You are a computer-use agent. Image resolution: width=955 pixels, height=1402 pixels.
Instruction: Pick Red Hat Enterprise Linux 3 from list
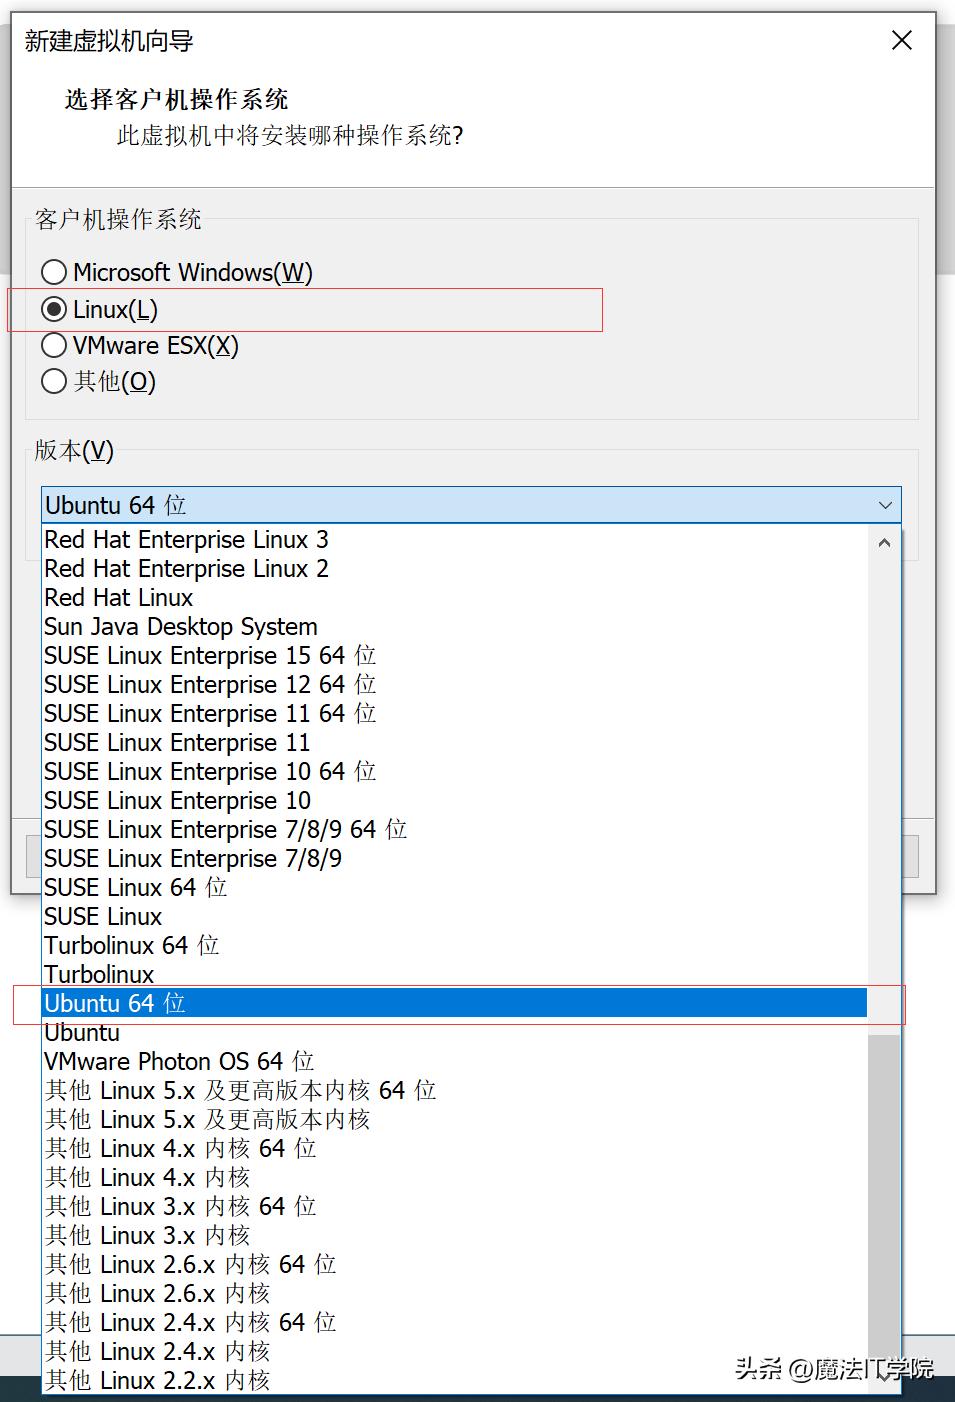(186, 540)
